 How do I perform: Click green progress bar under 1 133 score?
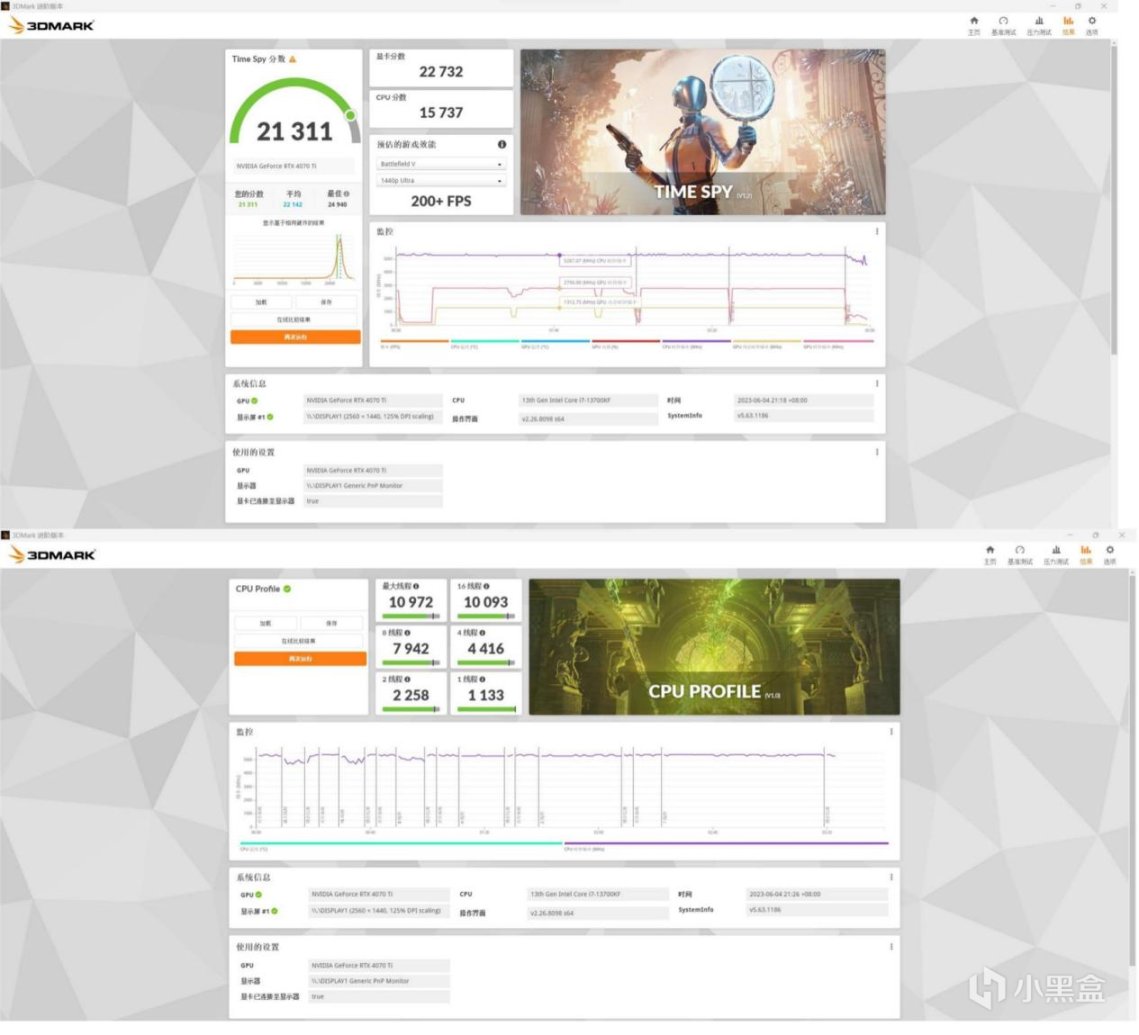[486, 710]
